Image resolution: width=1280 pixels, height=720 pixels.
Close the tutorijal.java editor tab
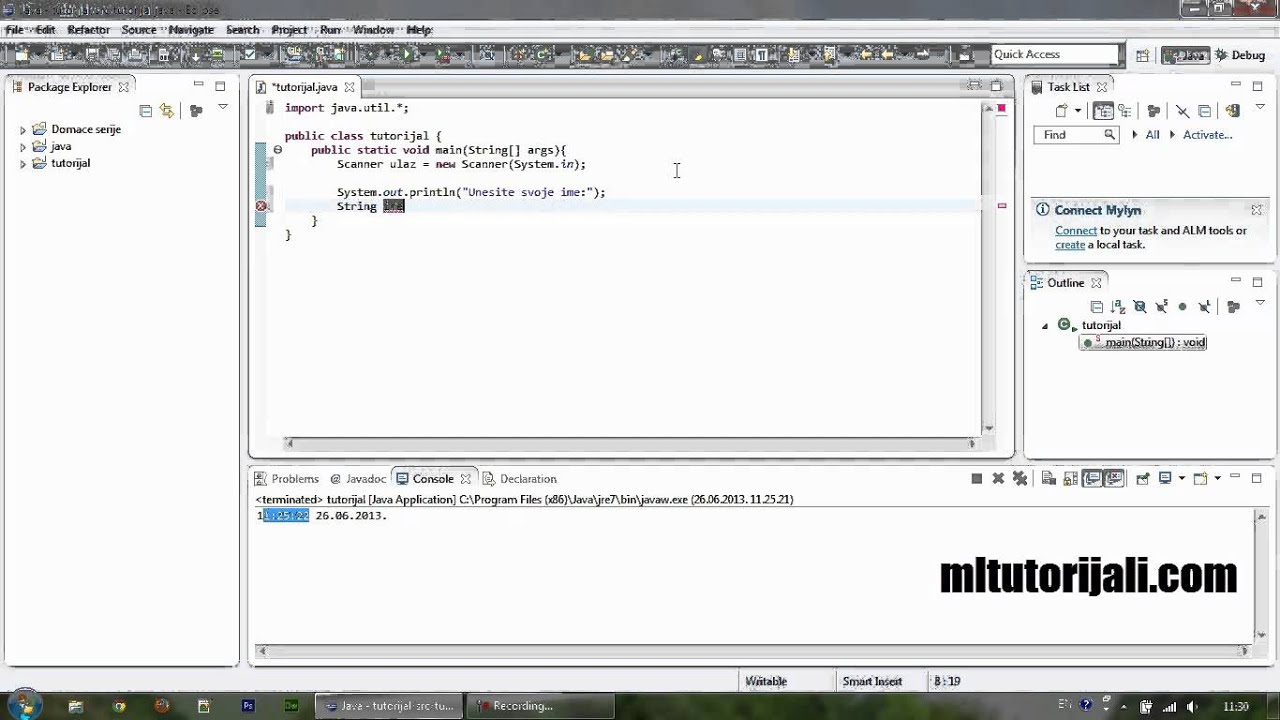(x=350, y=87)
